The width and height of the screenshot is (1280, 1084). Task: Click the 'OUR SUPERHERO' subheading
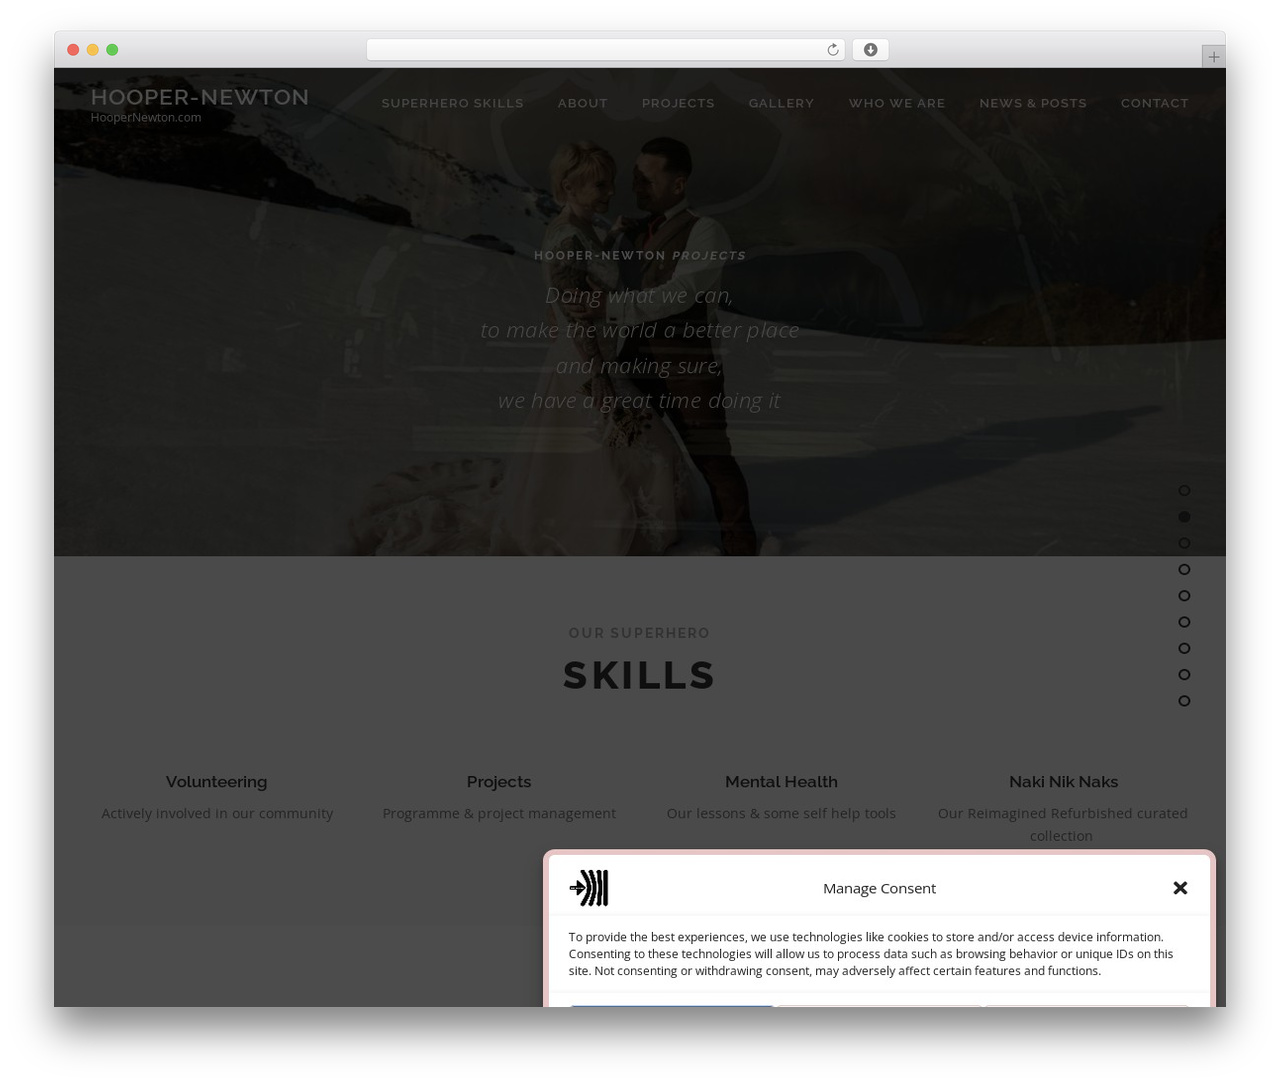tap(639, 633)
